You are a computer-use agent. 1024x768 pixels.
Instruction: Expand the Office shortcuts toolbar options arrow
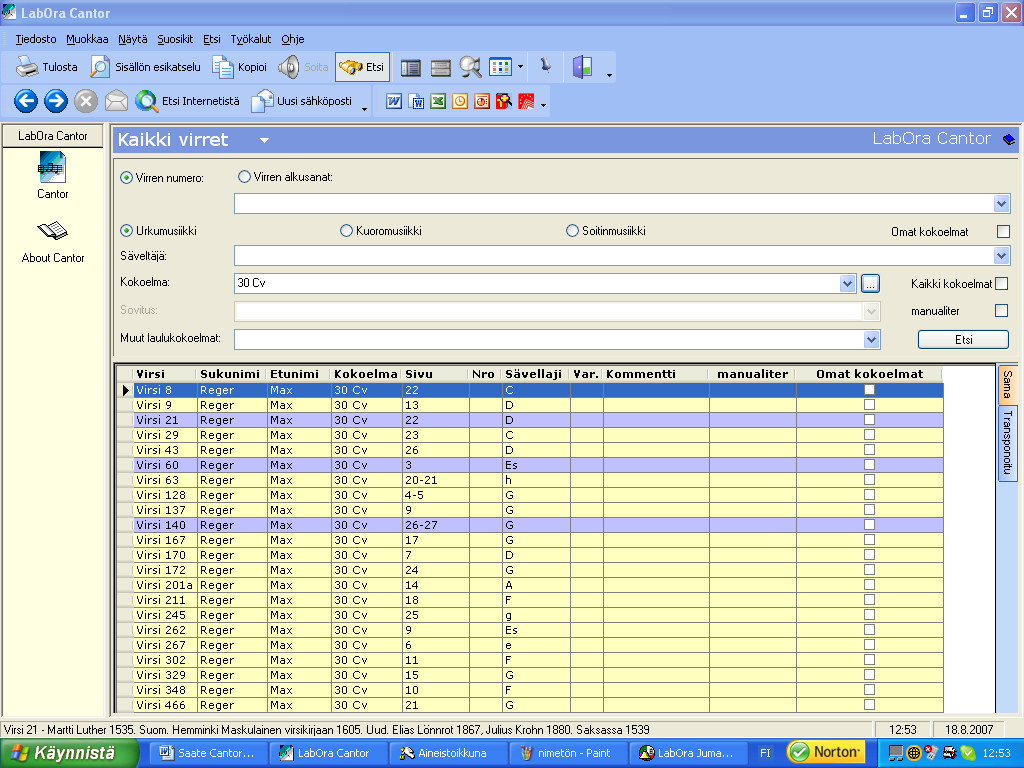(543, 104)
